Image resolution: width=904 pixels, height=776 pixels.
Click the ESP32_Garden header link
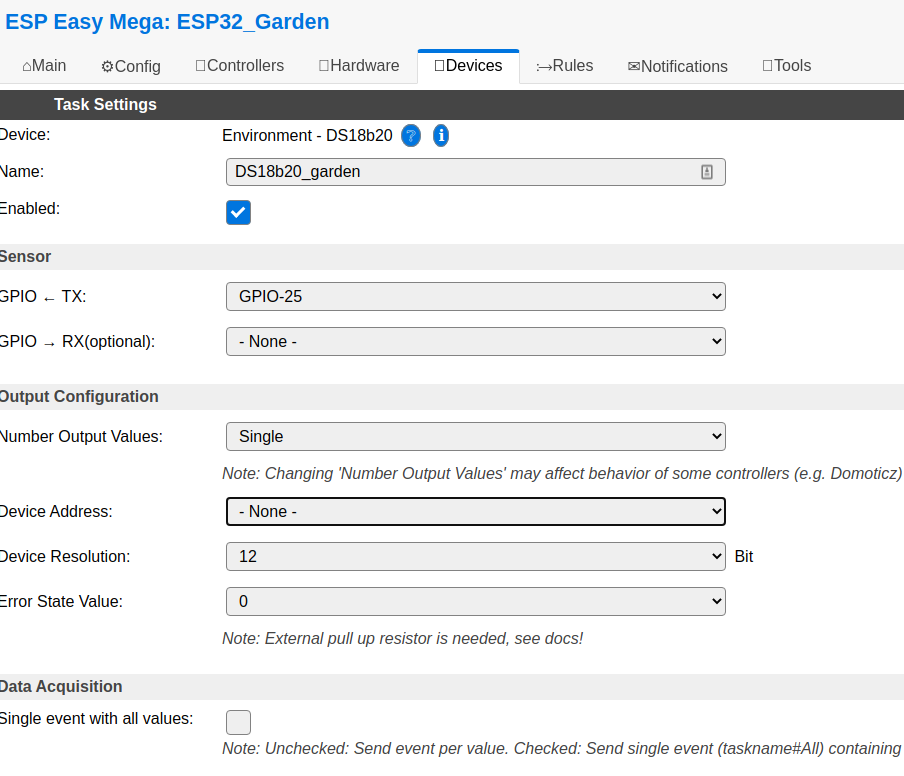pos(167,21)
